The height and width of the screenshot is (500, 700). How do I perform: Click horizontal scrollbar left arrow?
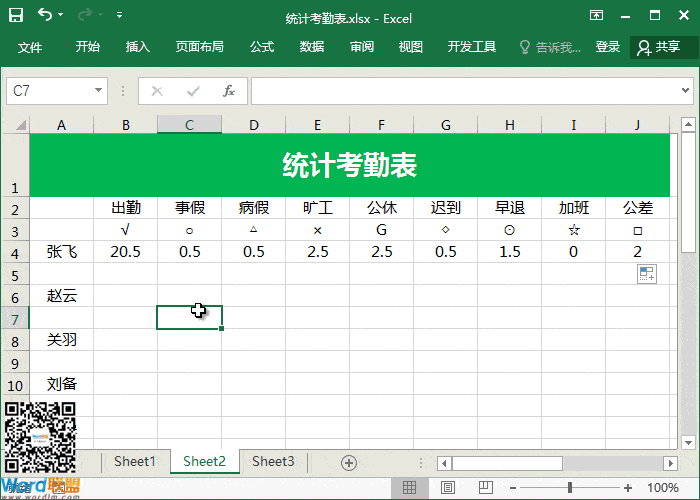(444, 463)
